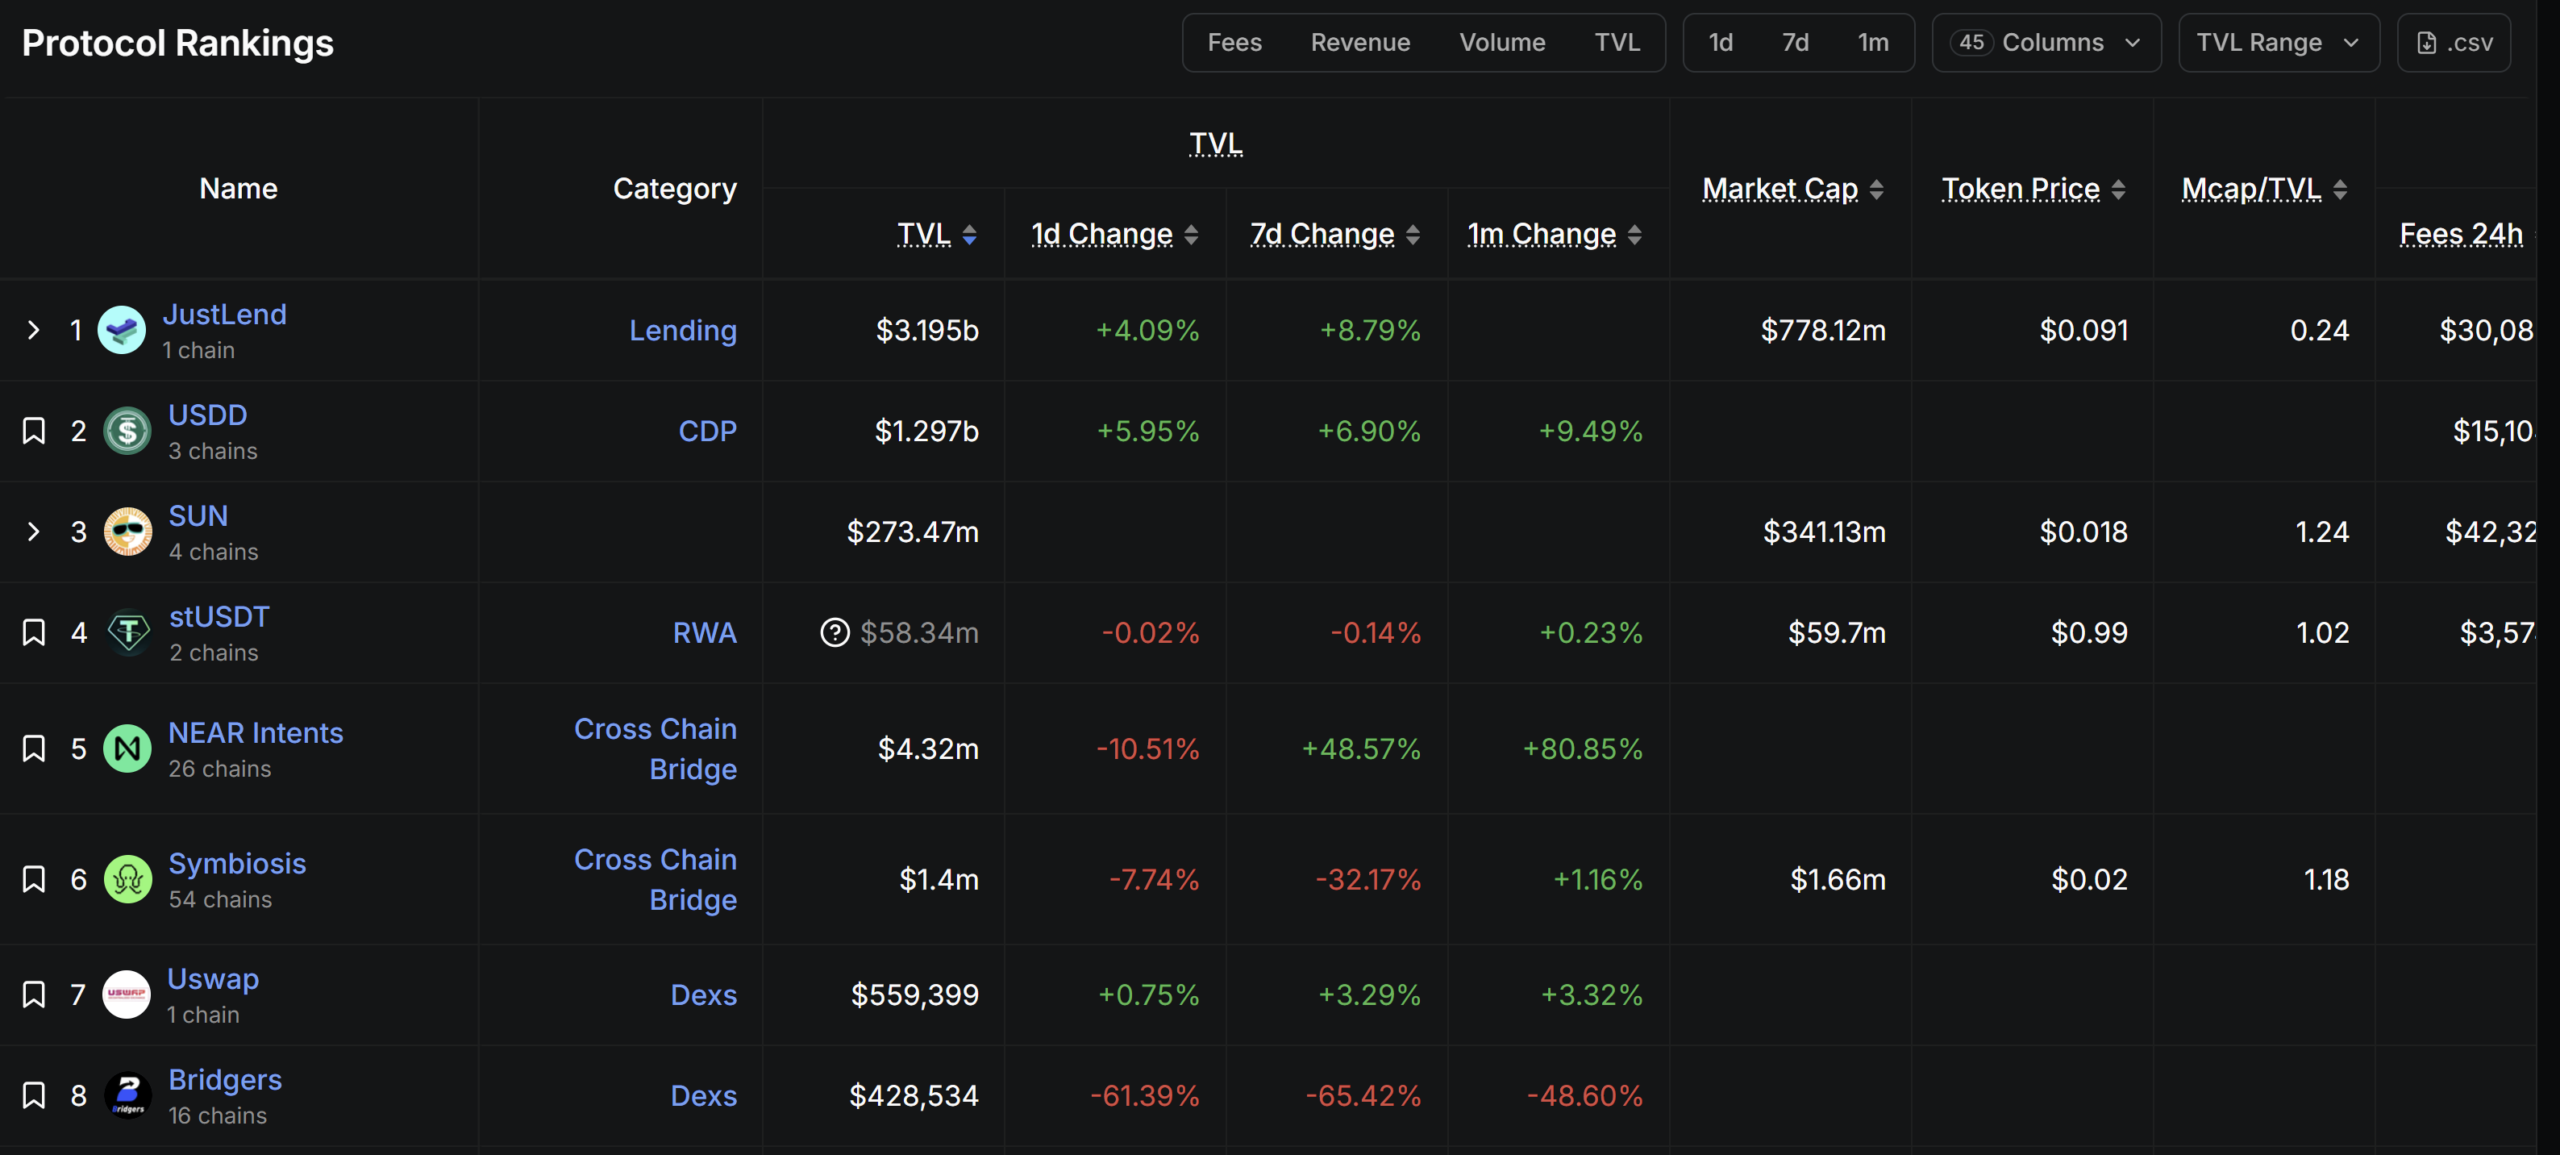This screenshot has width=2560, height=1155.
Task: Sort by 1m Change arrows
Action: [x=1635, y=235]
